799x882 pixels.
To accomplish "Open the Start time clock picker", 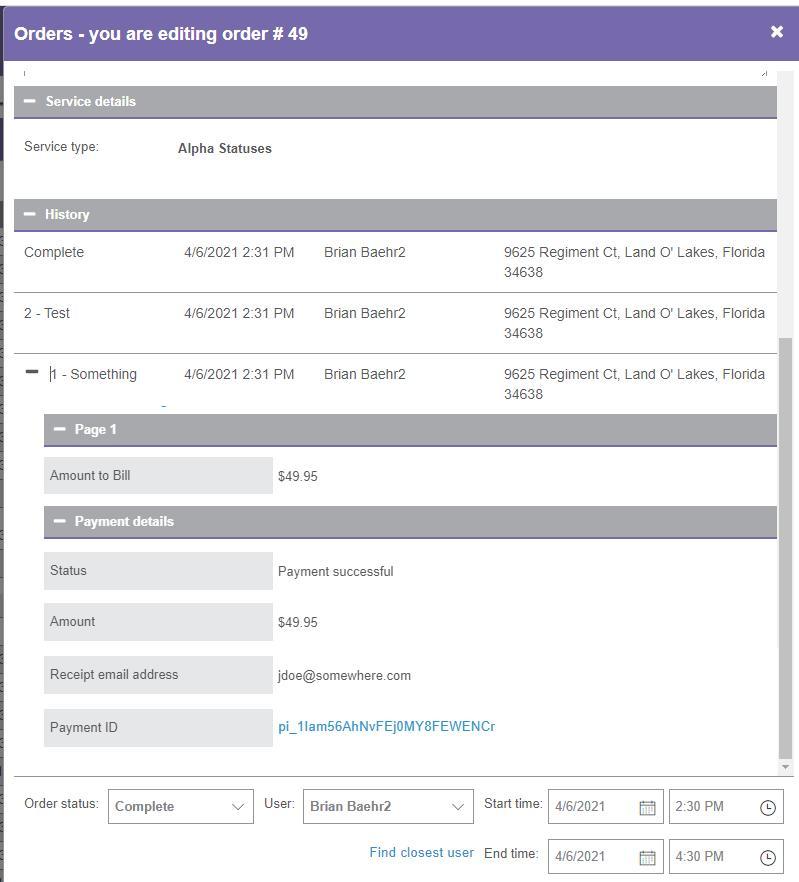I will pyautogui.click(x=767, y=807).
